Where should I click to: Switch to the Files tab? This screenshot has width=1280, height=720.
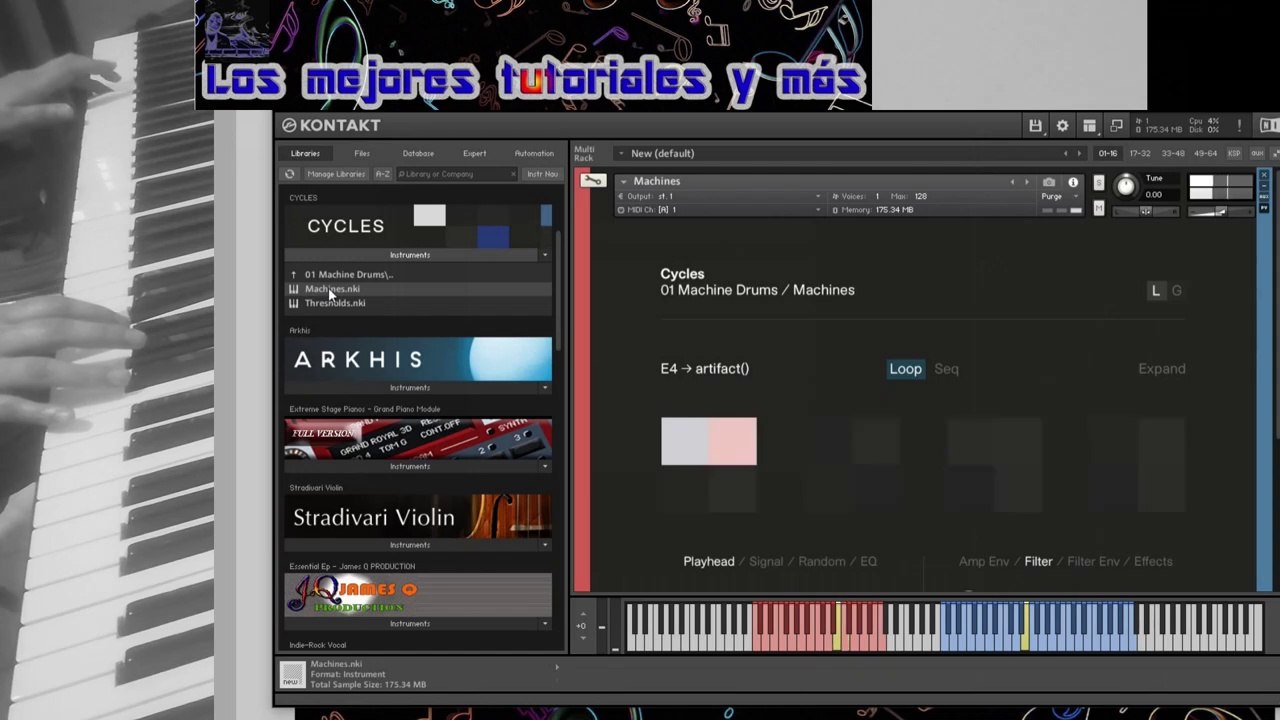click(x=362, y=153)
